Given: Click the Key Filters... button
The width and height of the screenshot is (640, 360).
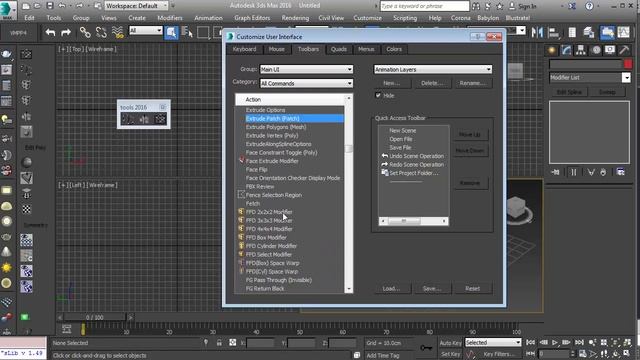Looking at the screenshot, I should (499, 354).
